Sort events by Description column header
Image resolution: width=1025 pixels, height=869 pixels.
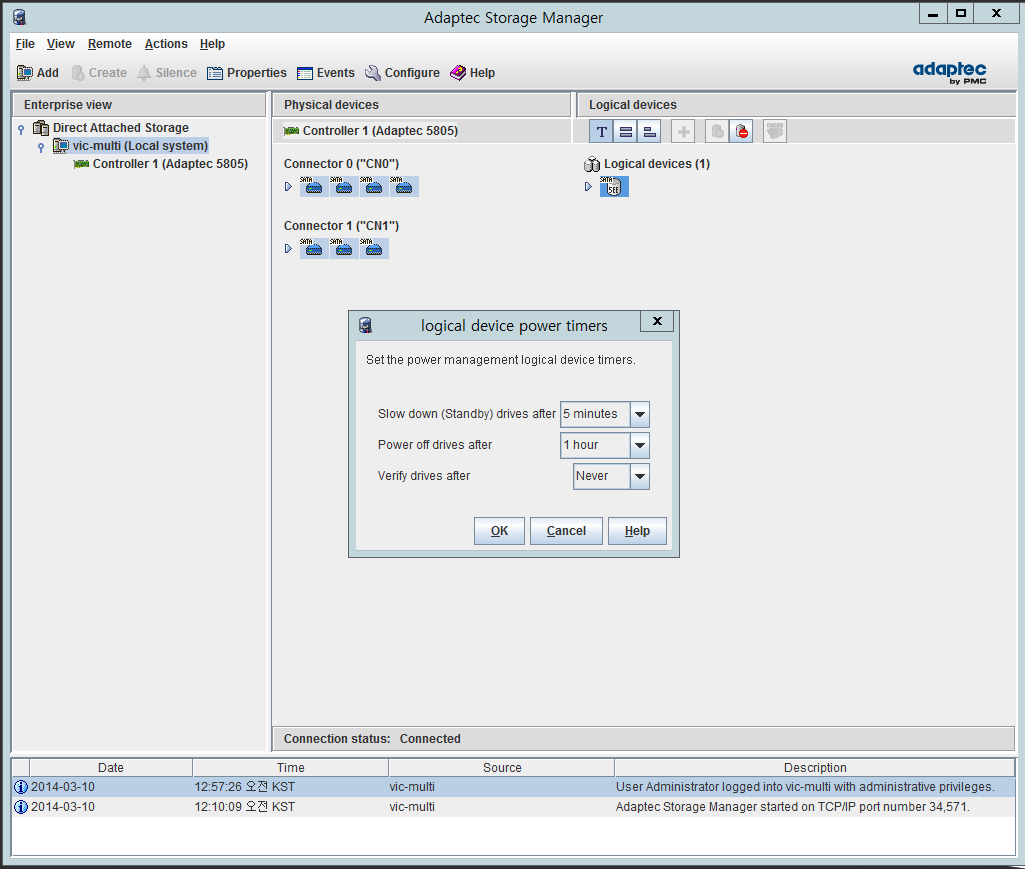click(815, 768)
